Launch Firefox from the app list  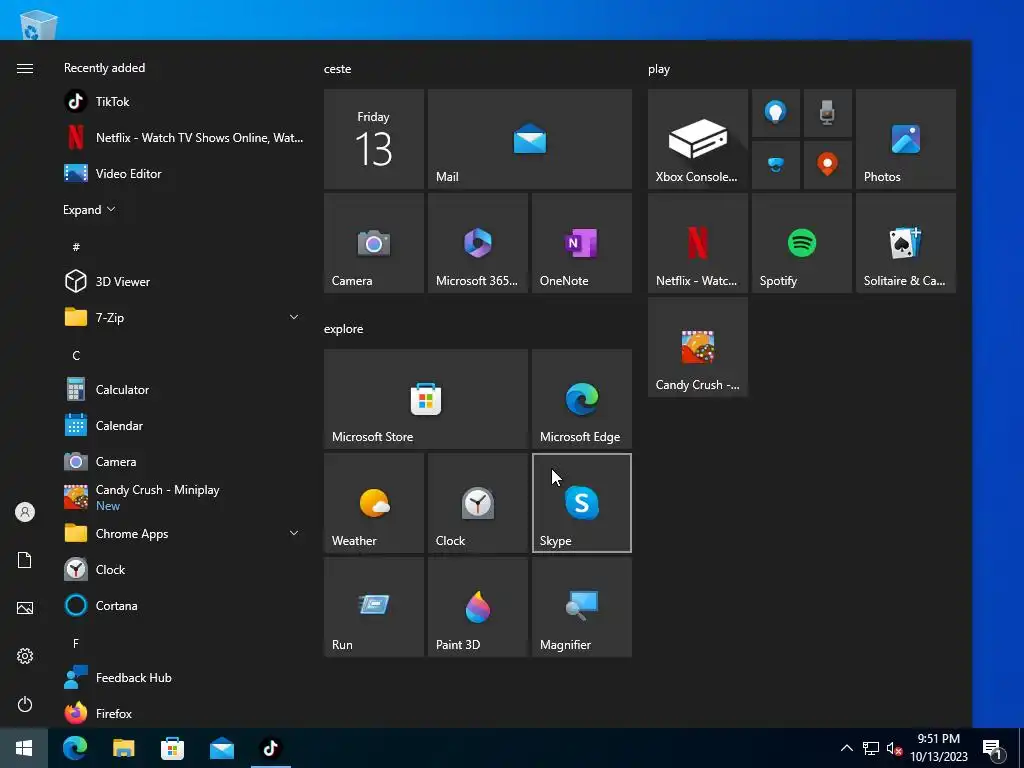(x=183, y=713)
